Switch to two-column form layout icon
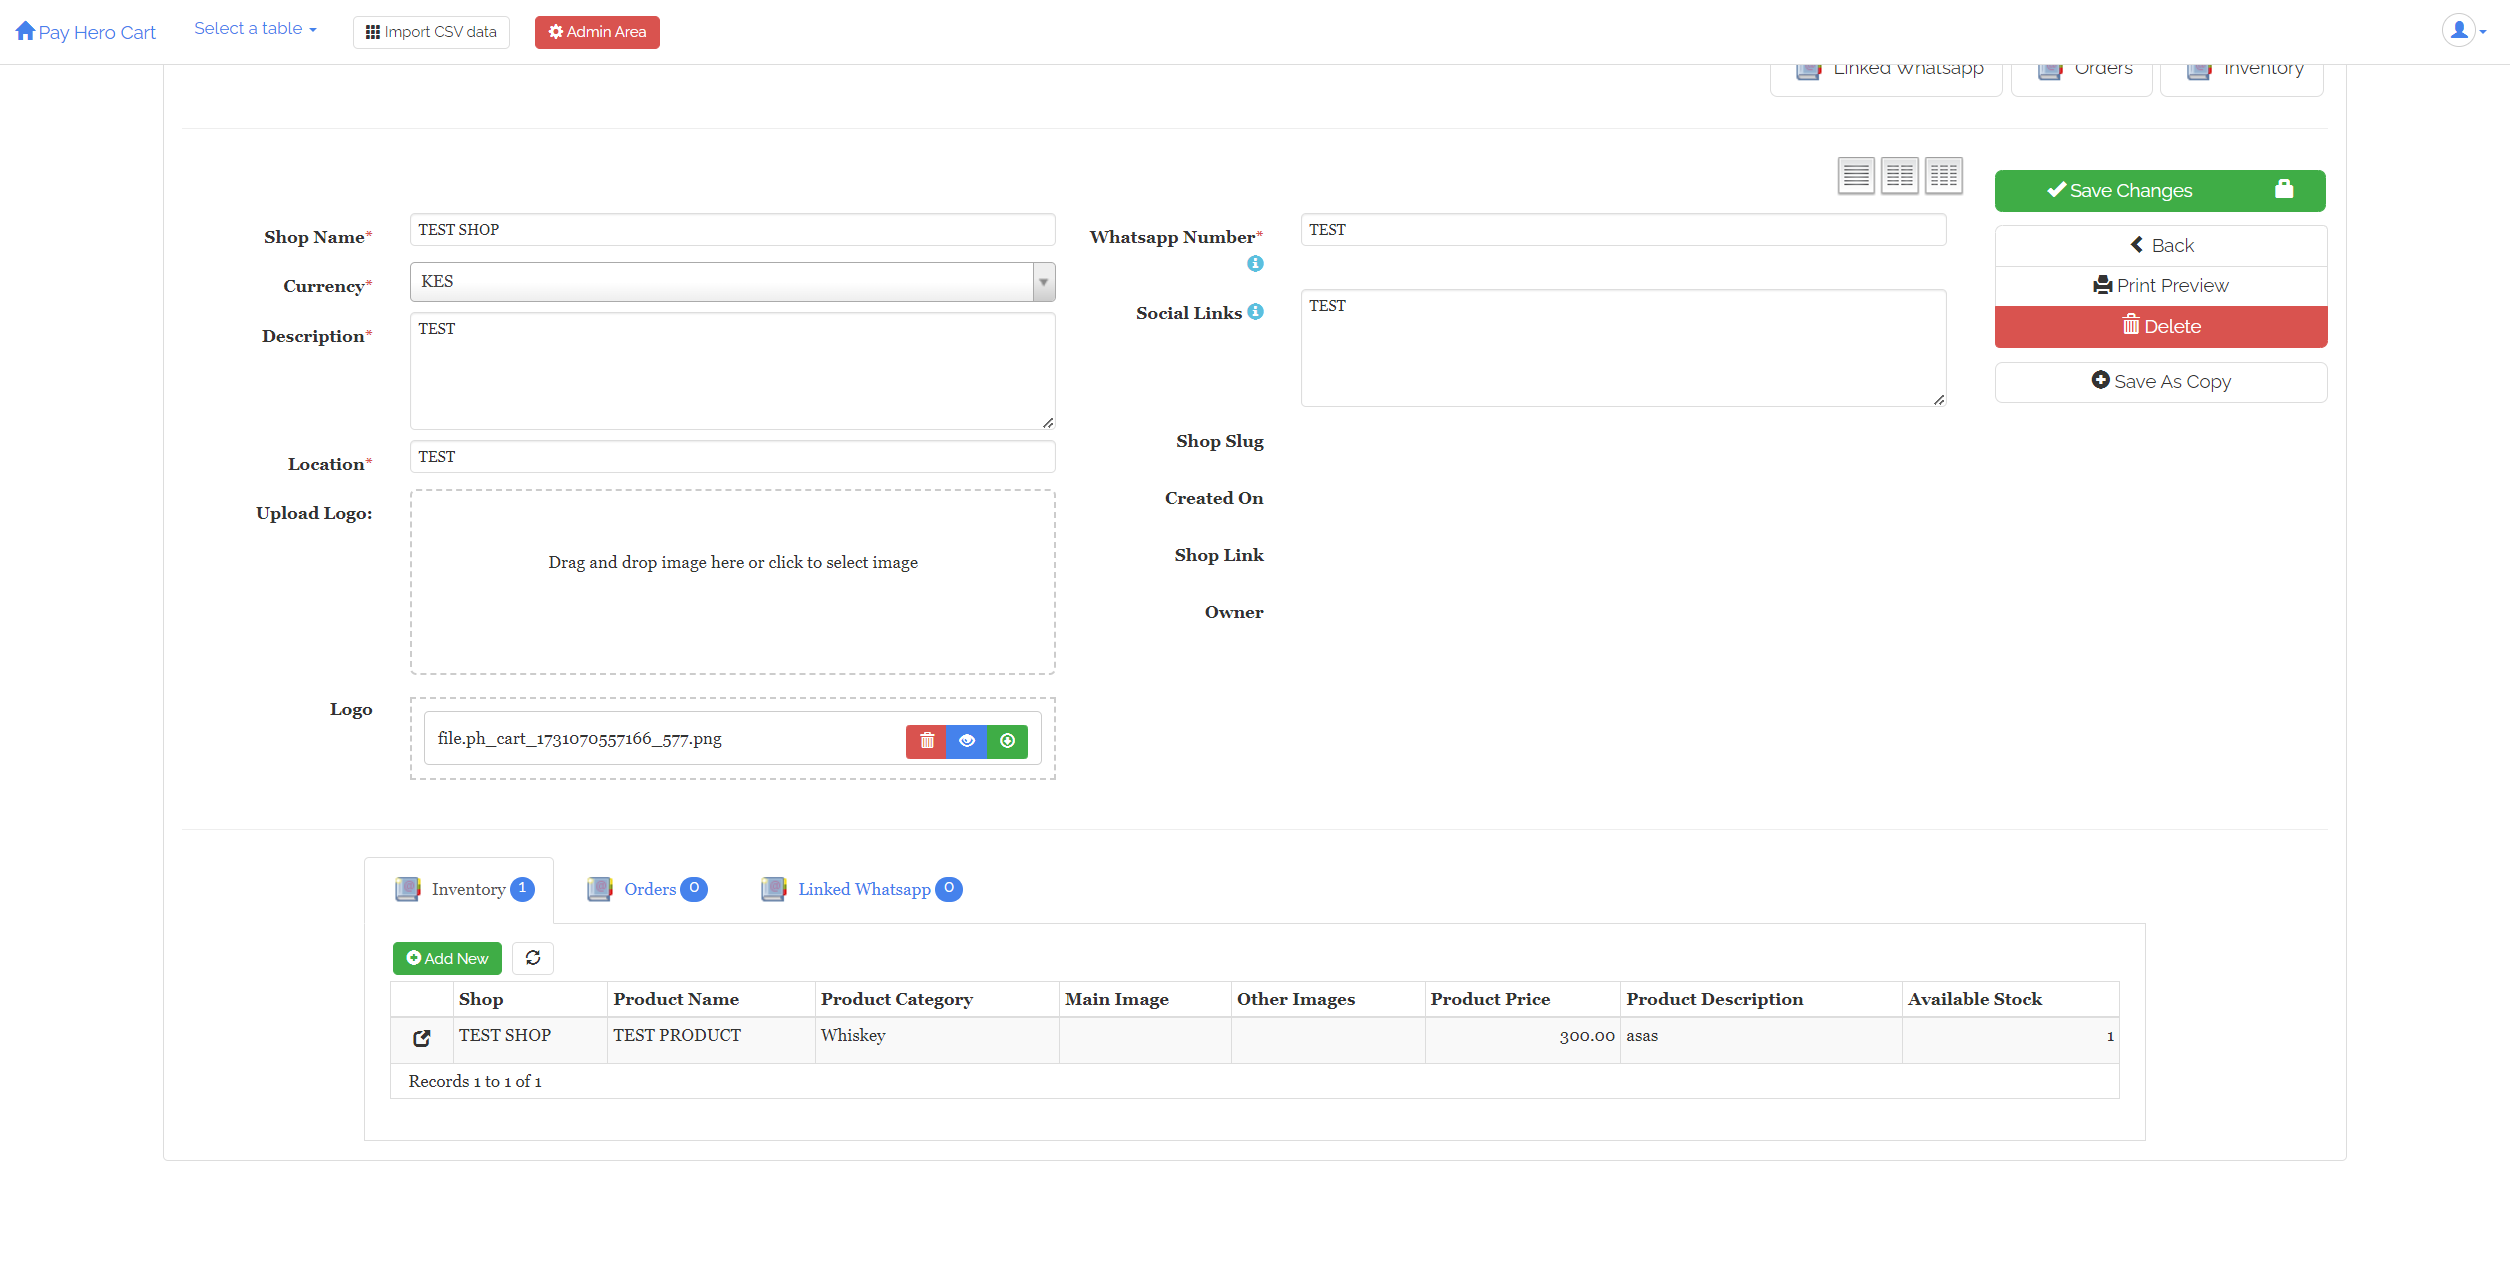This screenshot has height=1276, width=2510. pos(1899,176)
